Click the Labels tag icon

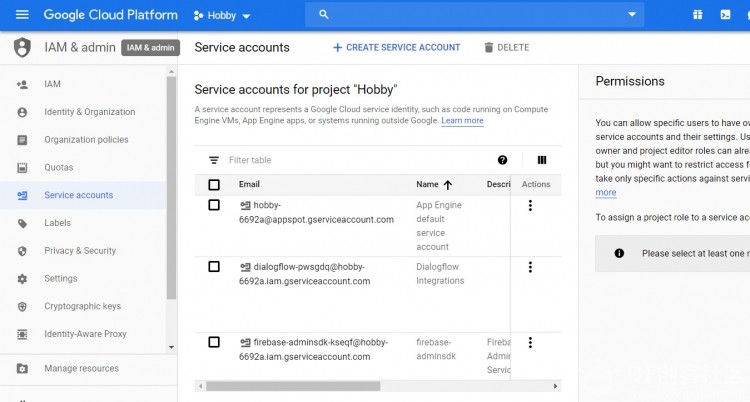[x=22, y=223]
